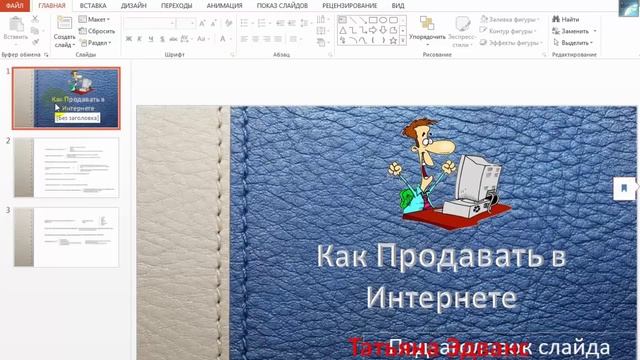Click the Экспресс-стили quick styles button

tap(462, 32)
